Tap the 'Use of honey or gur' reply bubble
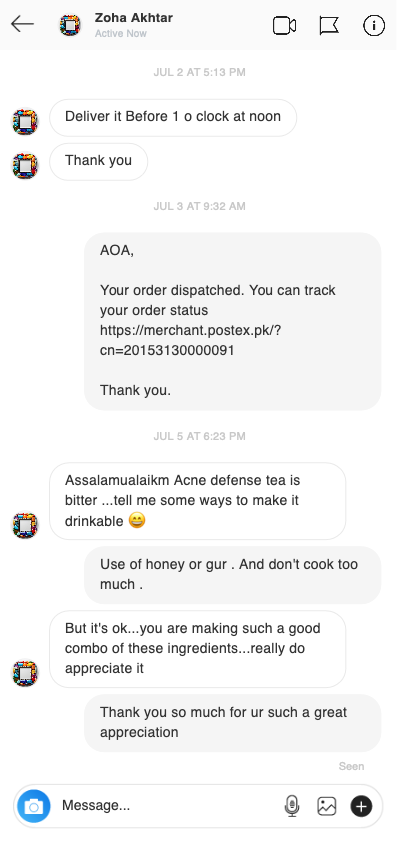Image resolution: width=397 pixels, height=842 pixels. pyautogui.click(x=233, y=575)
